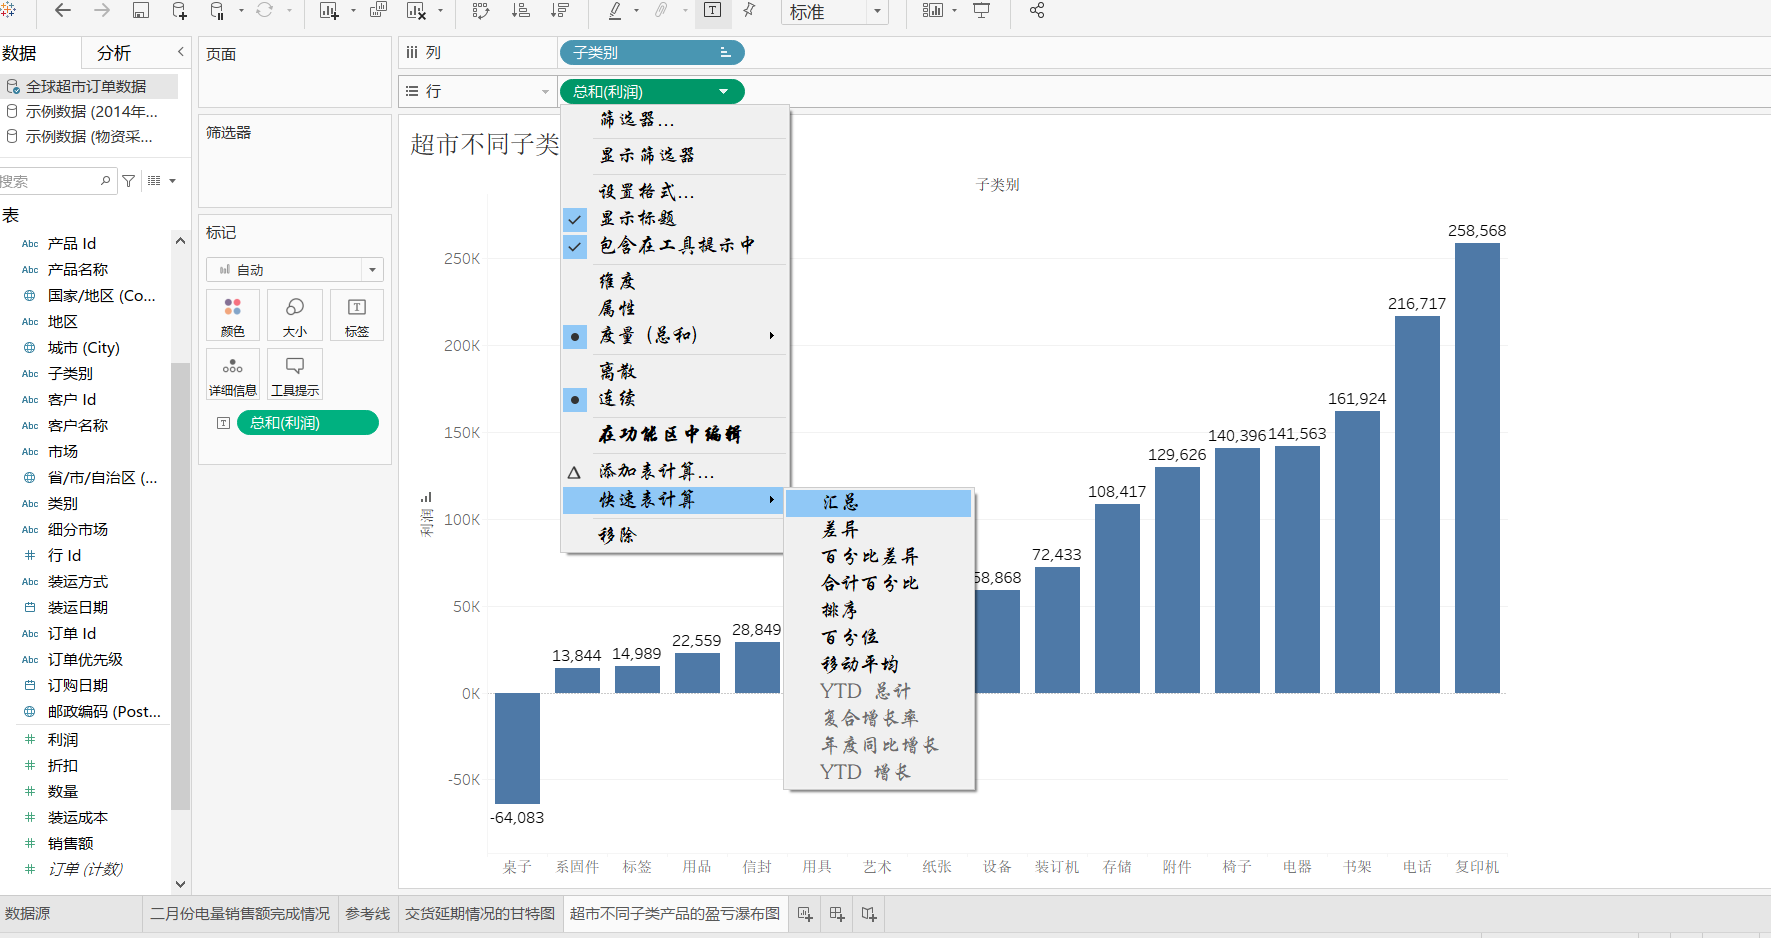Open dropdown next to highlight pen
The image size is (1771, 938).
(x=637, y=10)
